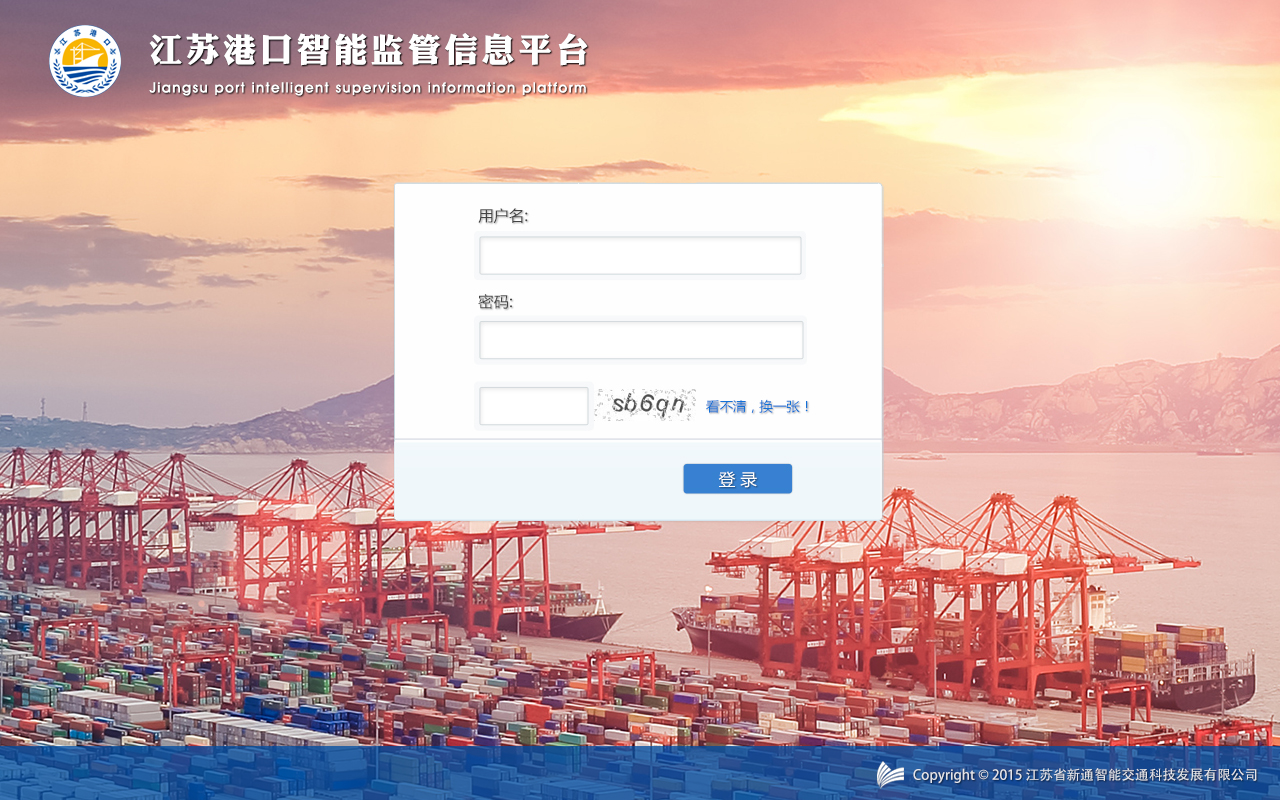Click the sb6qn captcha image
Image resolution: width=1280 pixels, height=800 pixels.
646,405
